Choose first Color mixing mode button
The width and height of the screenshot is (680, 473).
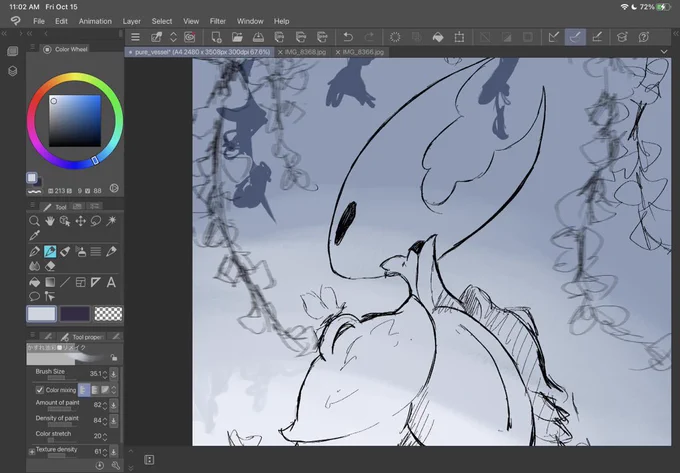tap(83, 390)
